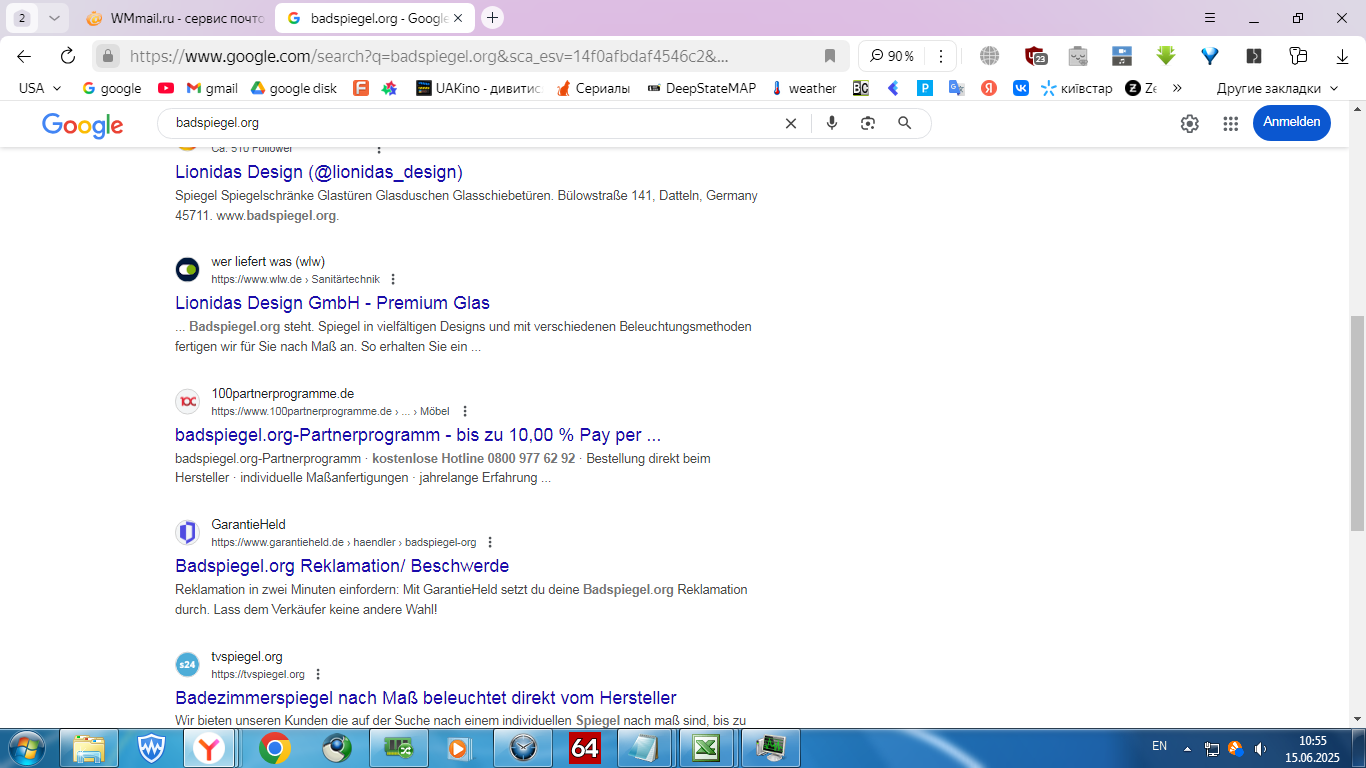Switch to the WMmail.ru tab

pyautogui.click(x=174, y=18)
